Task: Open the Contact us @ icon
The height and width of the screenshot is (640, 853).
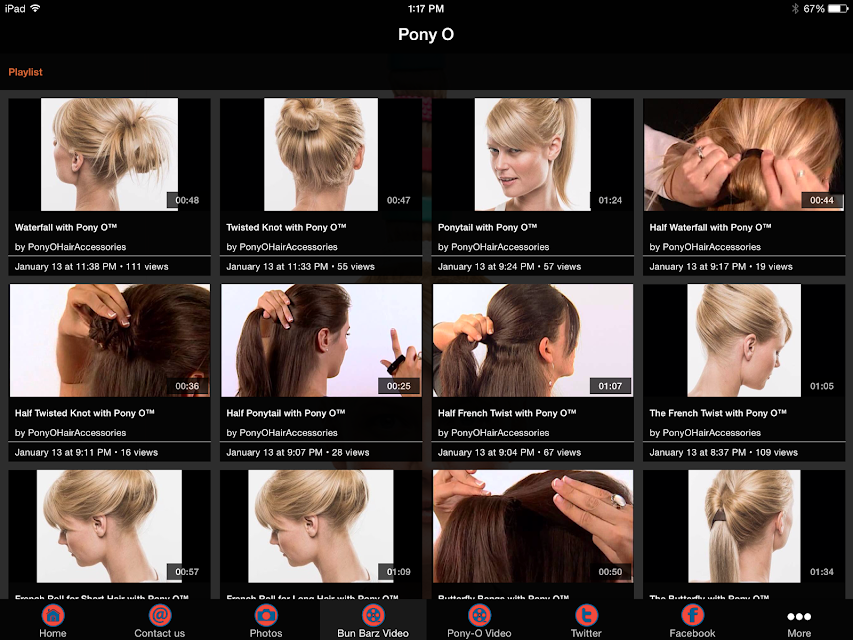Action: pyautogui.click(x=159, y=616)
